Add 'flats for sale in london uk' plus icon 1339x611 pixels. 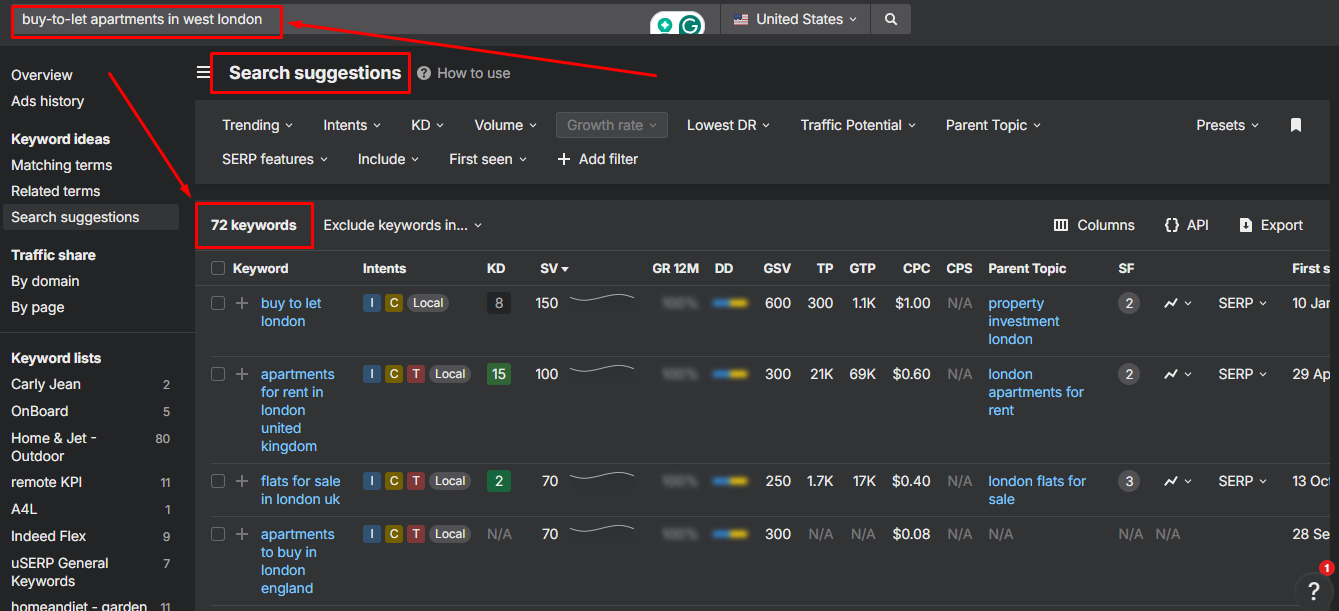click(241, 481)
